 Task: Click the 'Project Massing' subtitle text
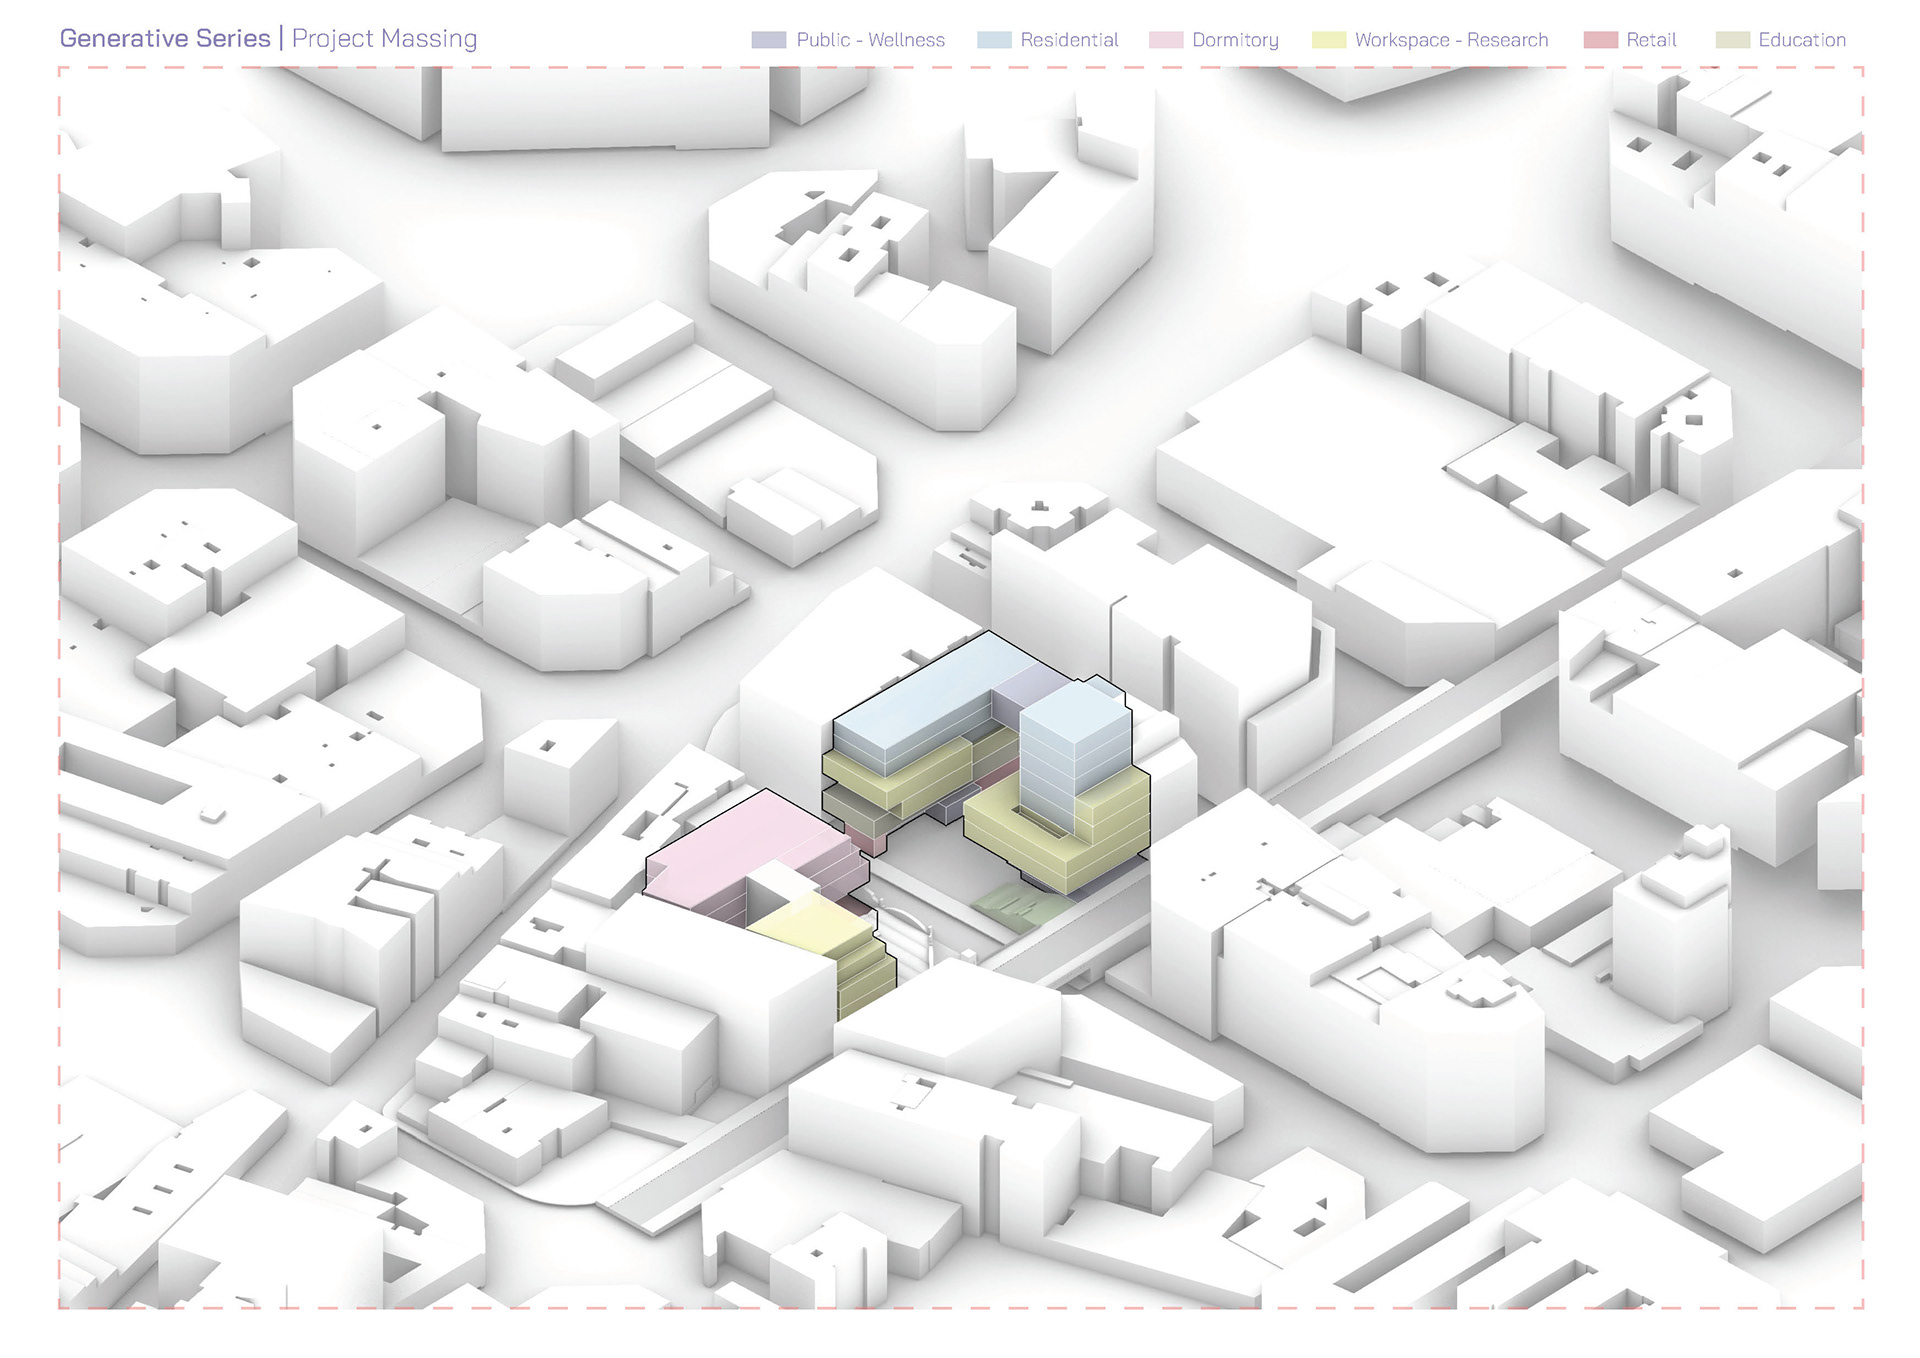(x=385, y=39)
